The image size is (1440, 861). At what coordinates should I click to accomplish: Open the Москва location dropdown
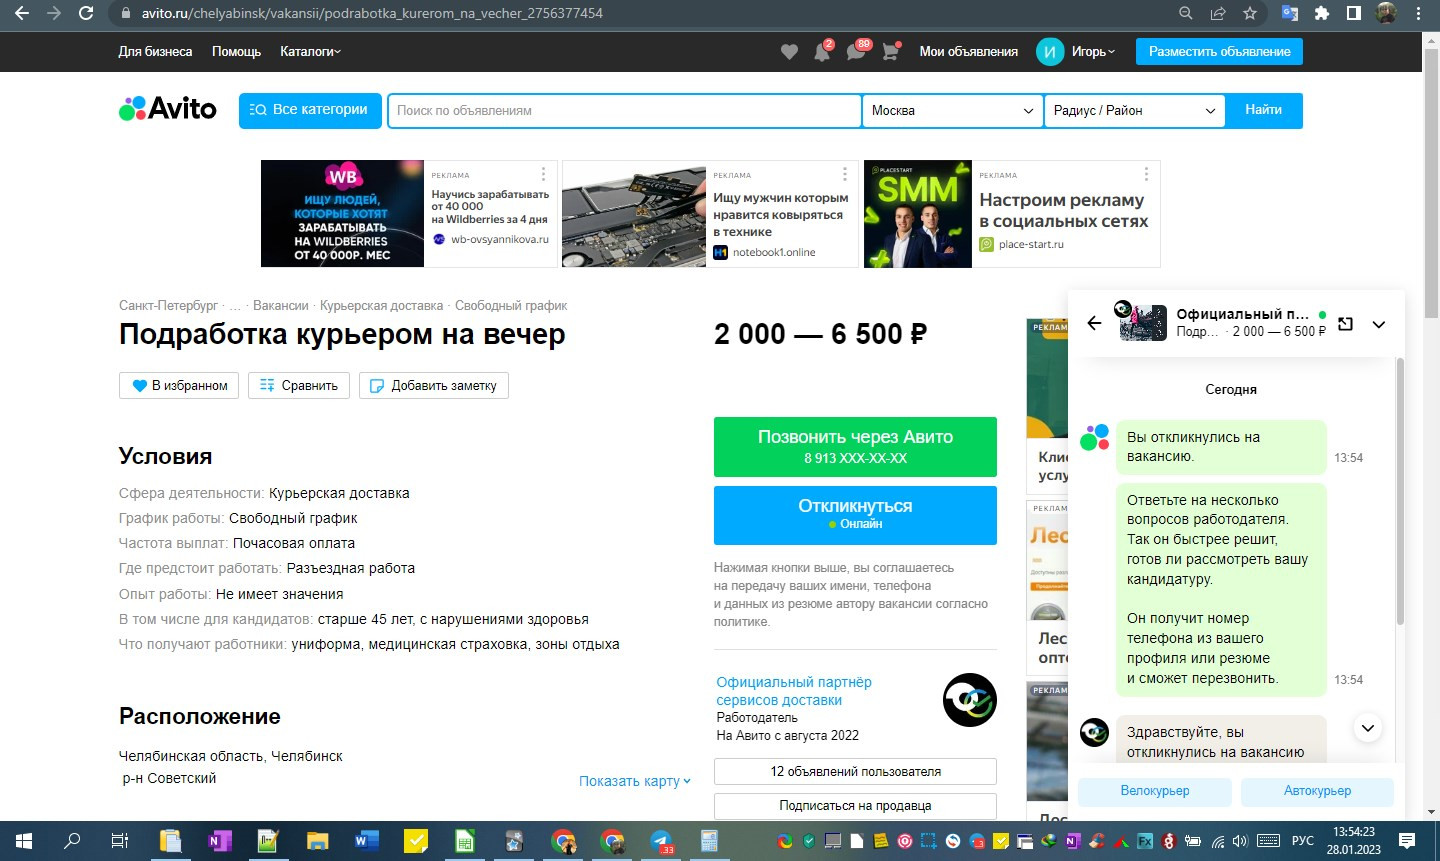click(x=952, y=111)
